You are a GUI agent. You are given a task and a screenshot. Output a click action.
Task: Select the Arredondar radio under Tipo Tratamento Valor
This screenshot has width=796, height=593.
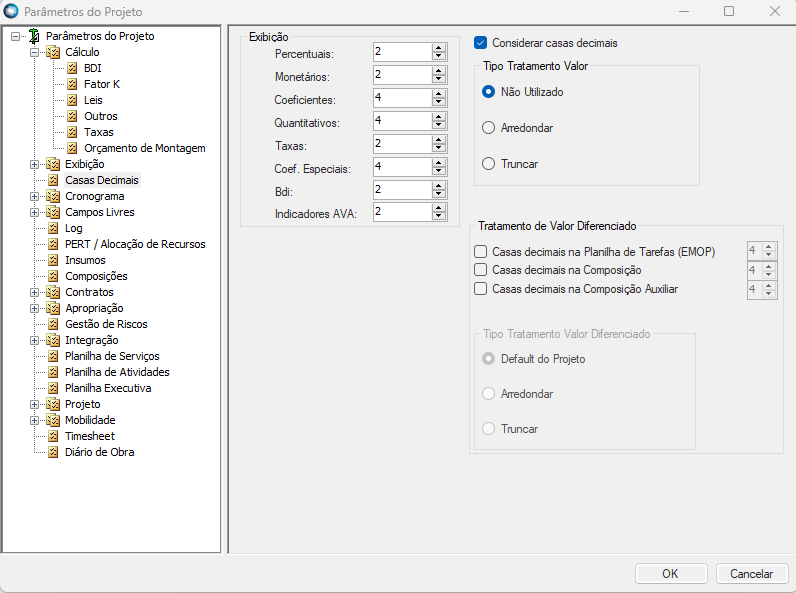click(x=488, y=128)
